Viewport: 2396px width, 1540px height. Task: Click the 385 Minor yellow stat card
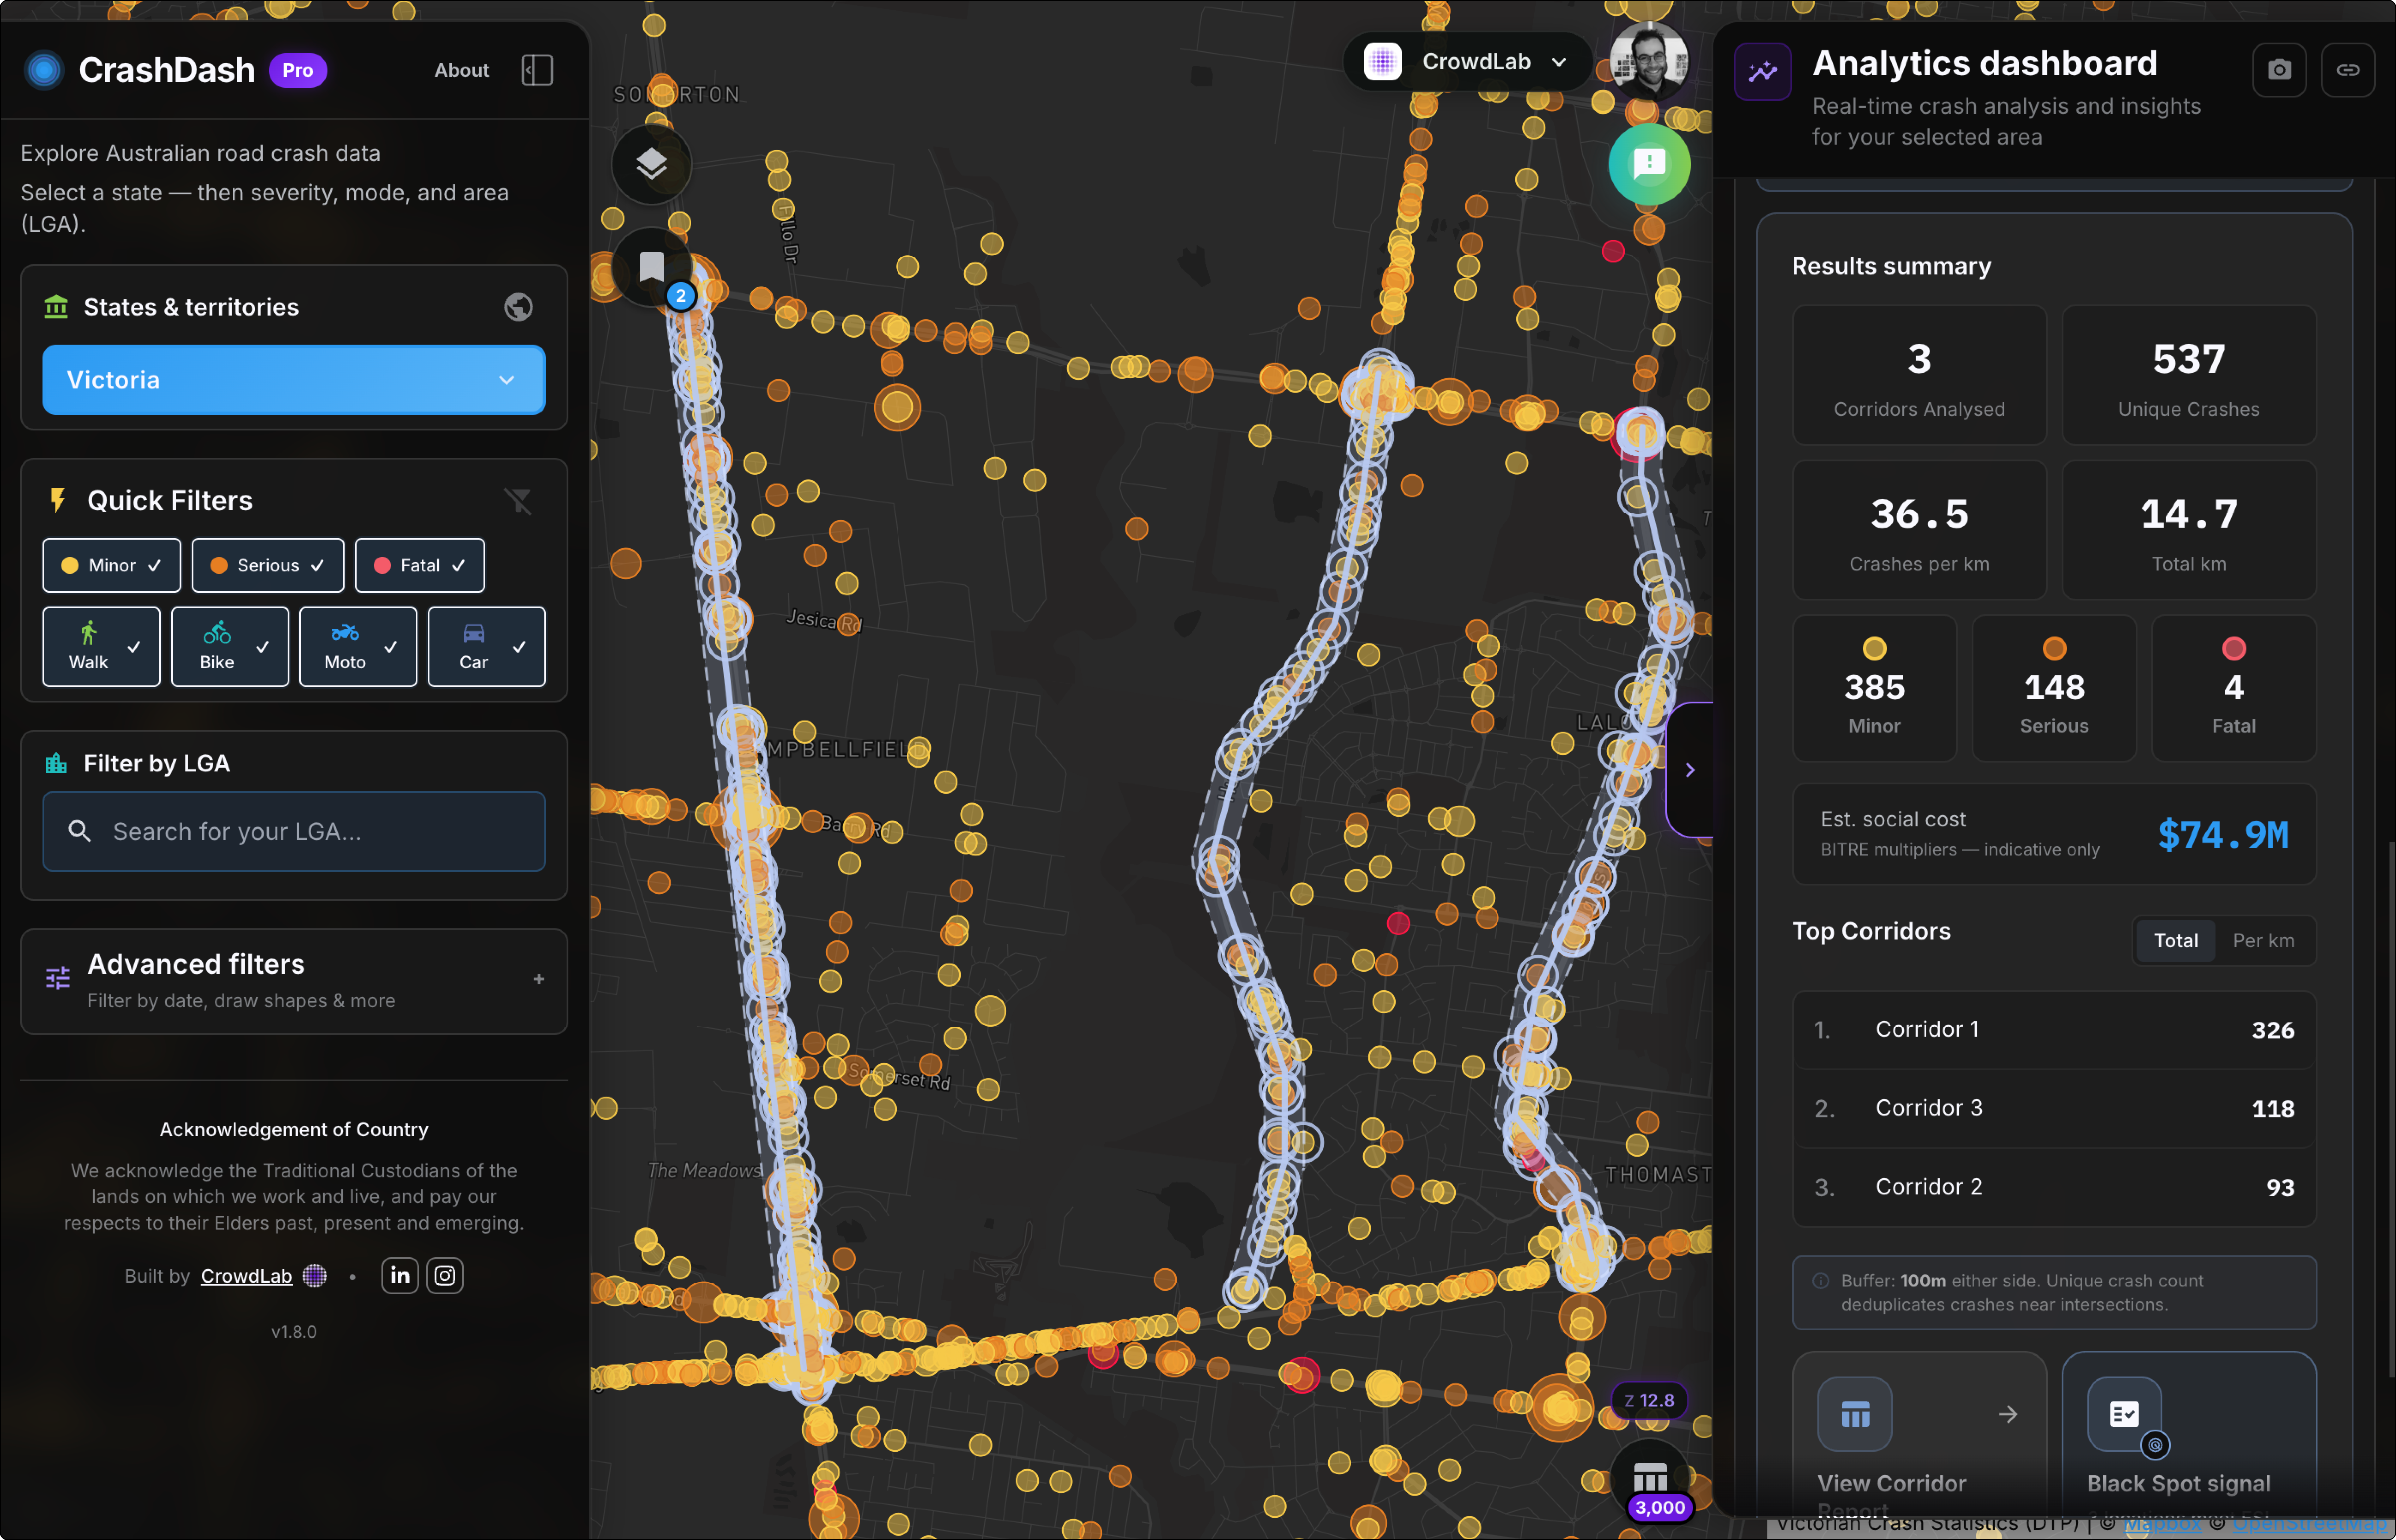[1874, 688]
